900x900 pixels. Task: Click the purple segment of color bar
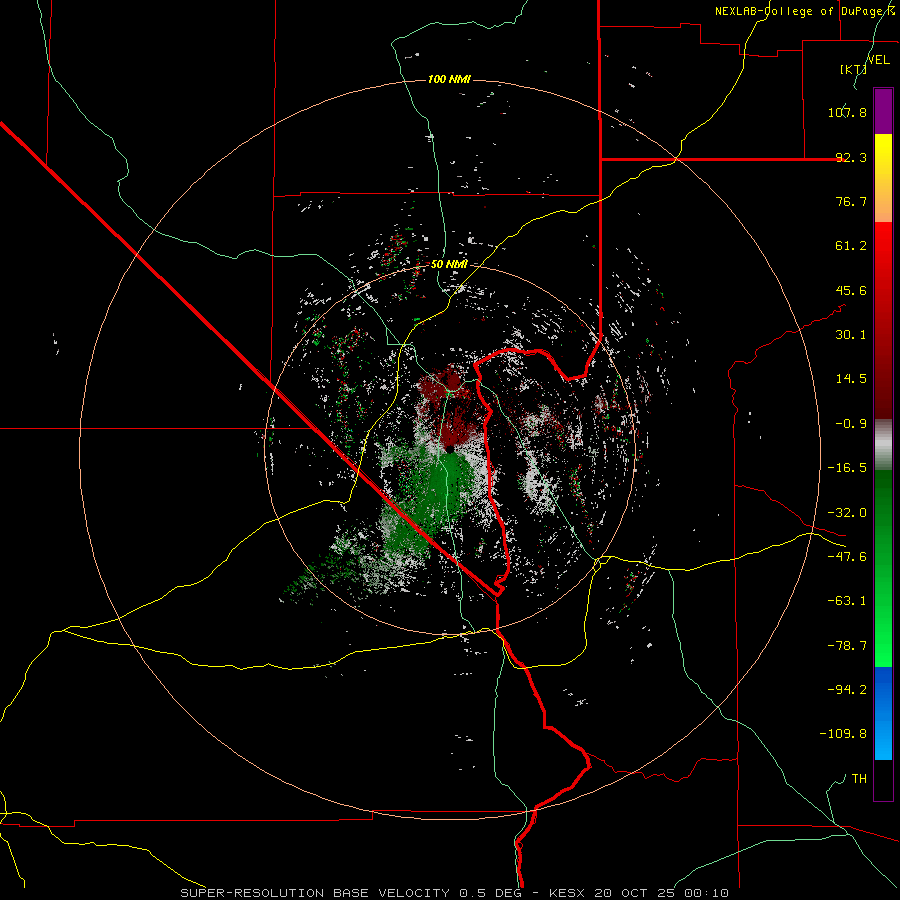(883, 111)
